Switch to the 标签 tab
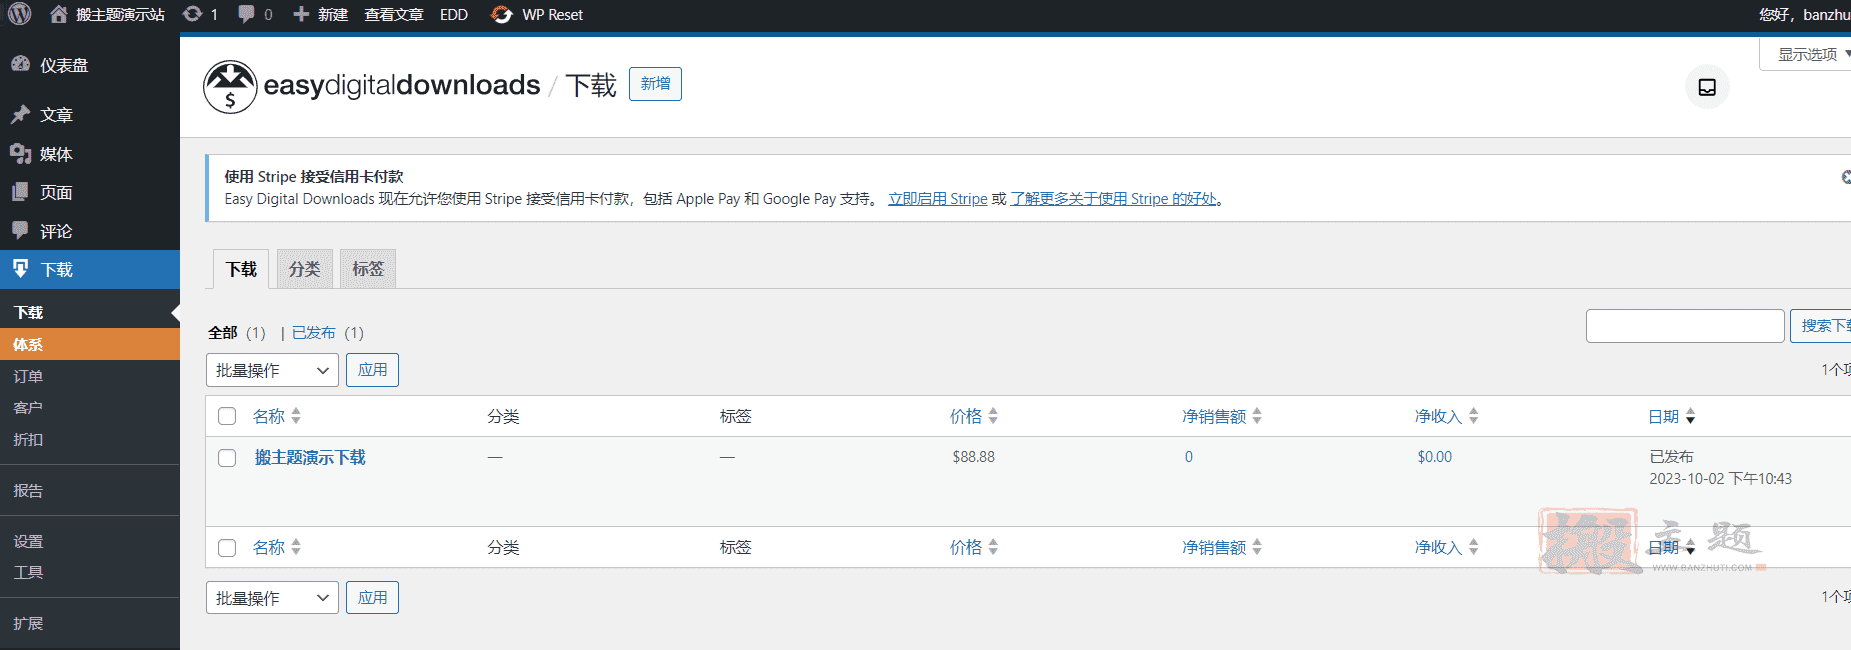The width and height of the screenshot is (1851, 650). pyautogui.click(x=368, y=269)
